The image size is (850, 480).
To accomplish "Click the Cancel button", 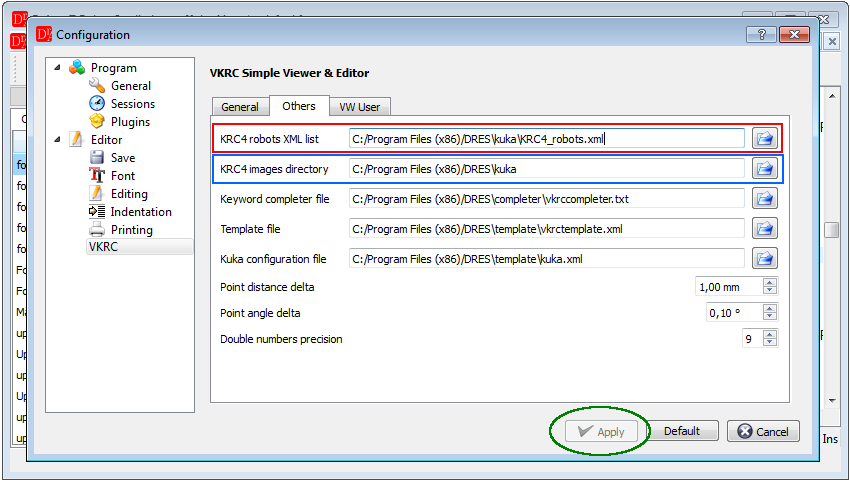I will pos(763,431).
